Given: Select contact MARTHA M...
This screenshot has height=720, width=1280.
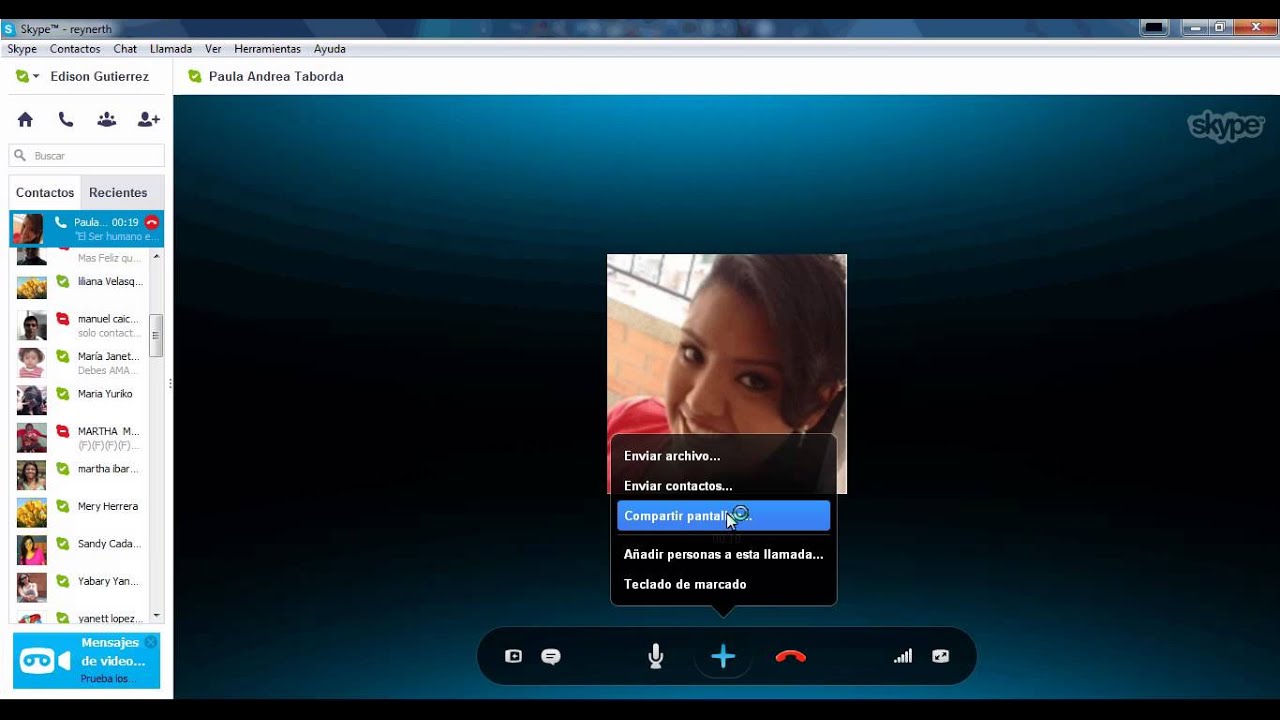Looking at the screenshot, I should 80,438.
